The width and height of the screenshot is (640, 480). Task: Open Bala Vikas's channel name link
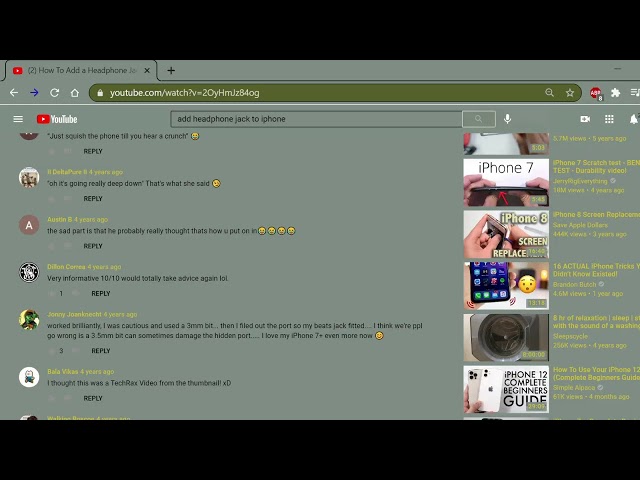coord(62,372)
